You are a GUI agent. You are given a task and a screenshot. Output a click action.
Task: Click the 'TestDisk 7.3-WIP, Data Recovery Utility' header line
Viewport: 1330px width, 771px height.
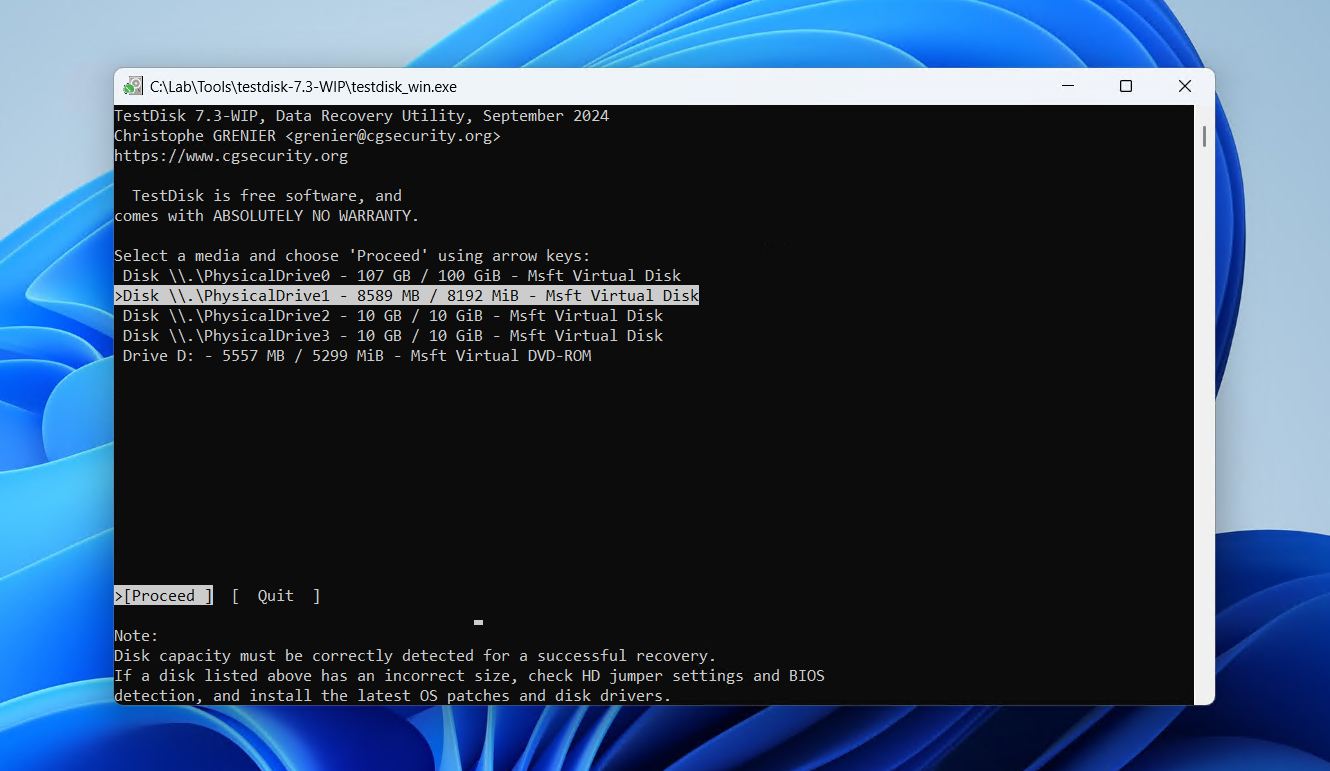coord(361,116)
